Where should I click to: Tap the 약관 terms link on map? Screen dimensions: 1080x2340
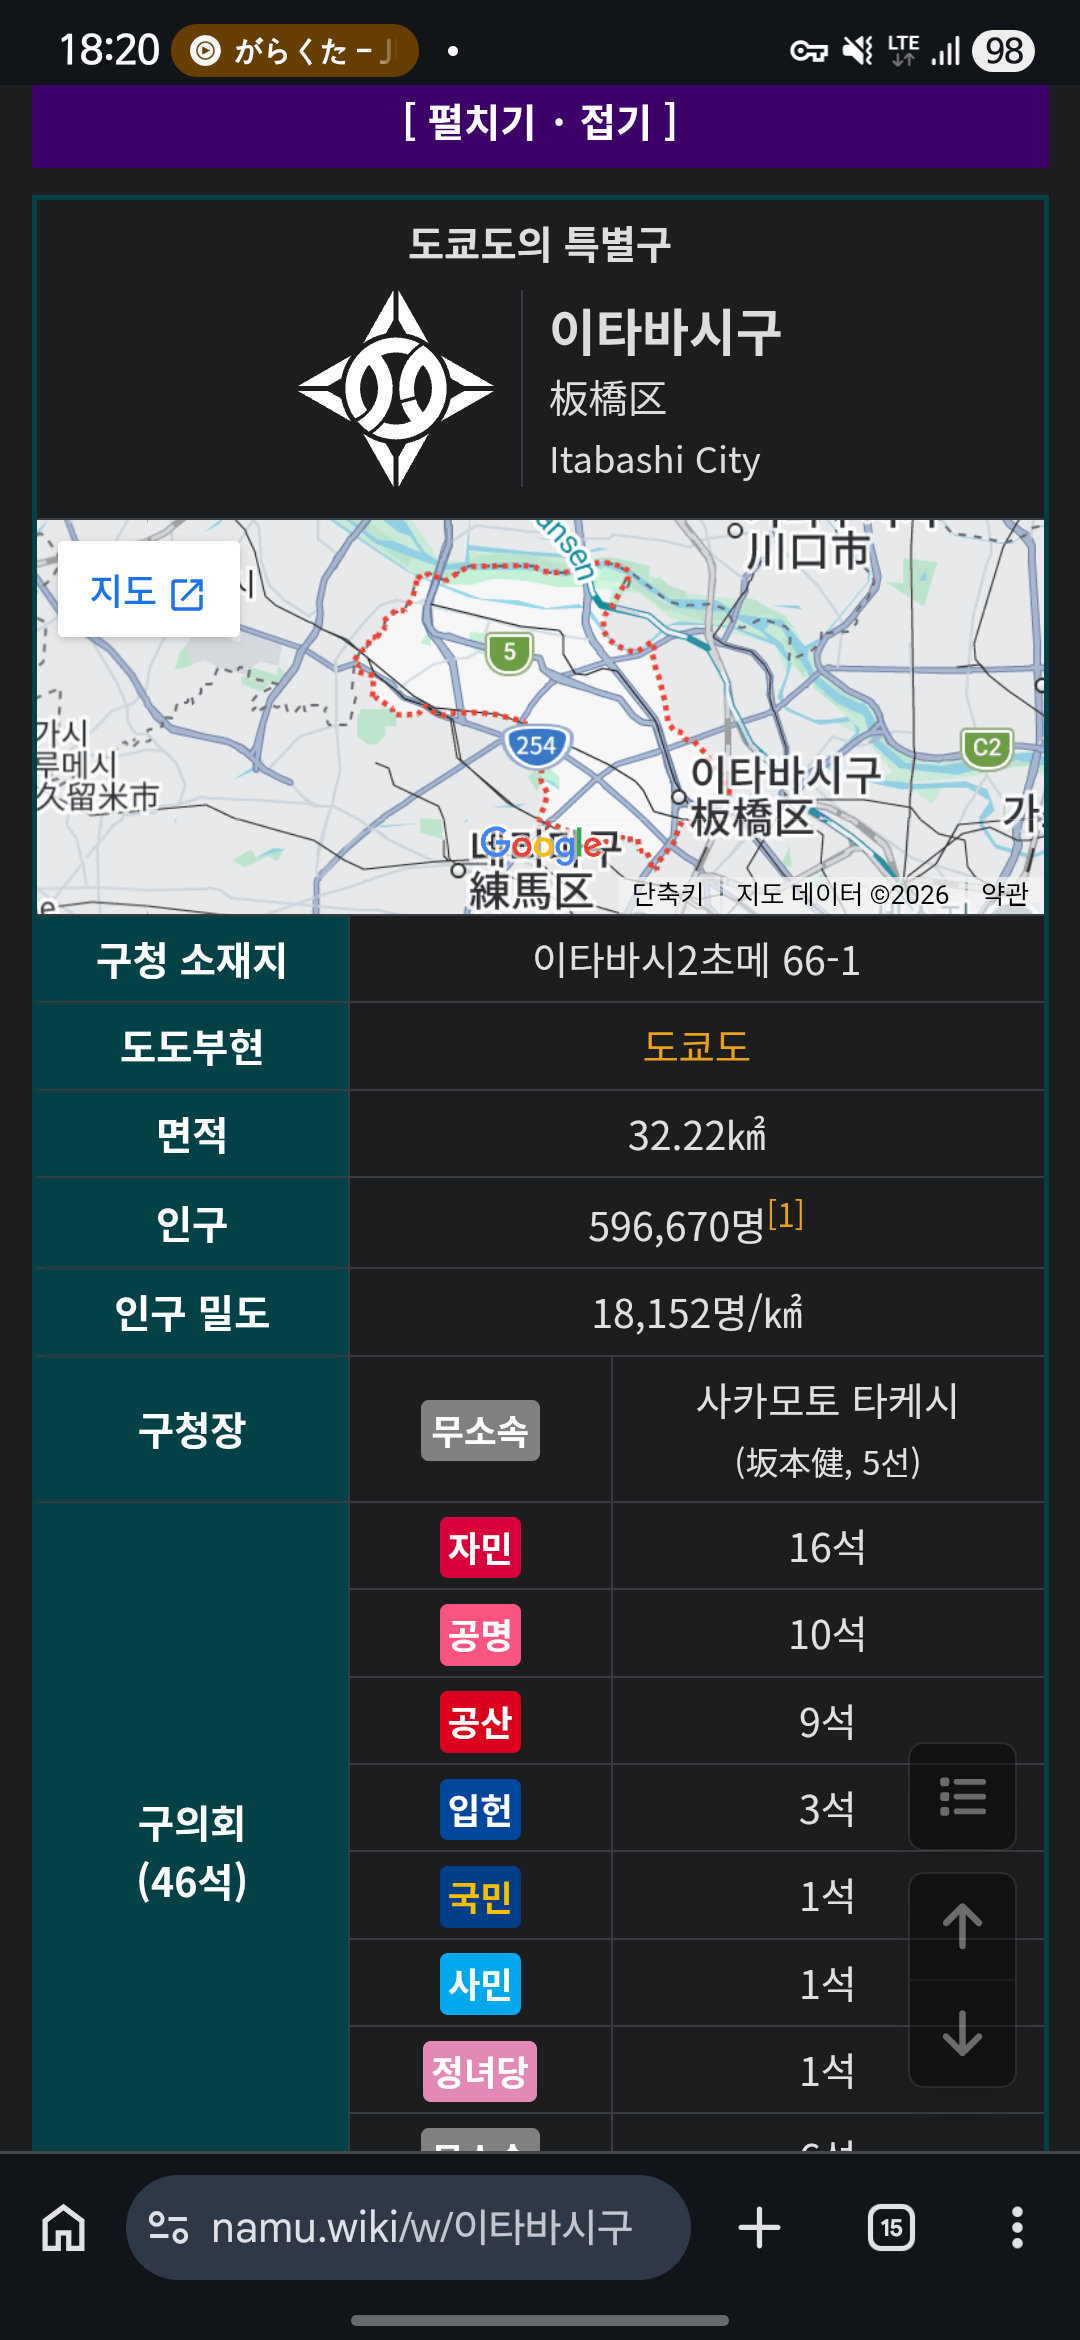(1004, 894)
